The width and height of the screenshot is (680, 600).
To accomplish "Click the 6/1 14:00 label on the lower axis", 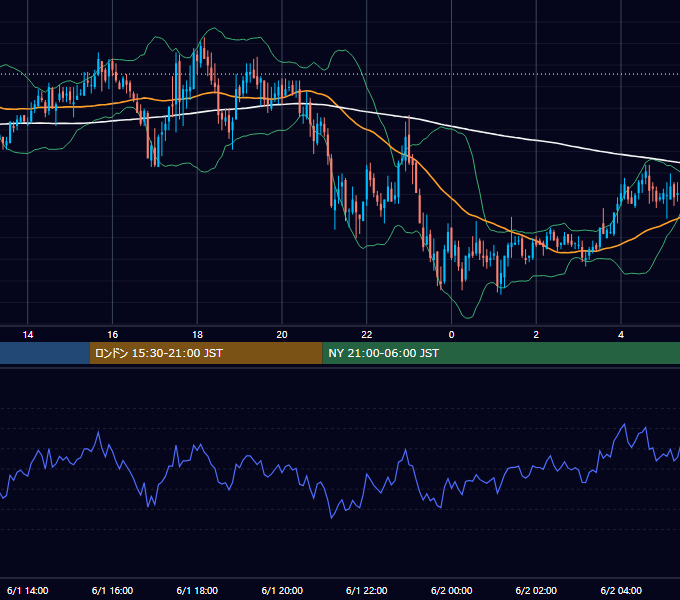I will pyautogui.click(x=28, y=590).
